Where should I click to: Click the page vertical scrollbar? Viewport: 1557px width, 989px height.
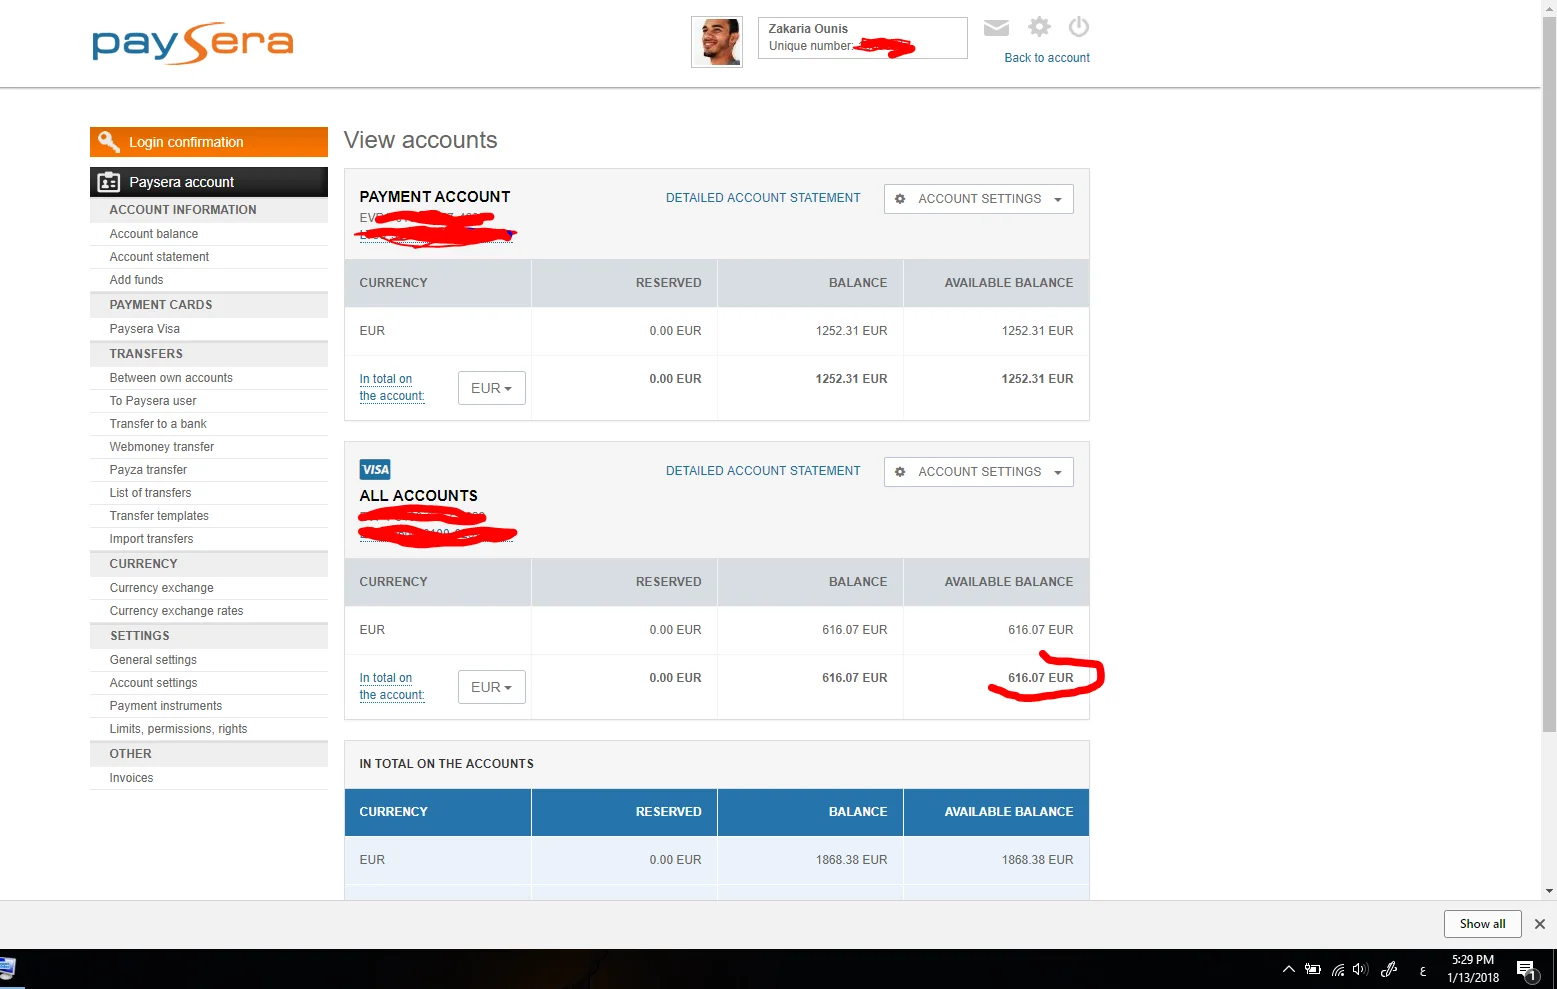[x=1549, y=400]
